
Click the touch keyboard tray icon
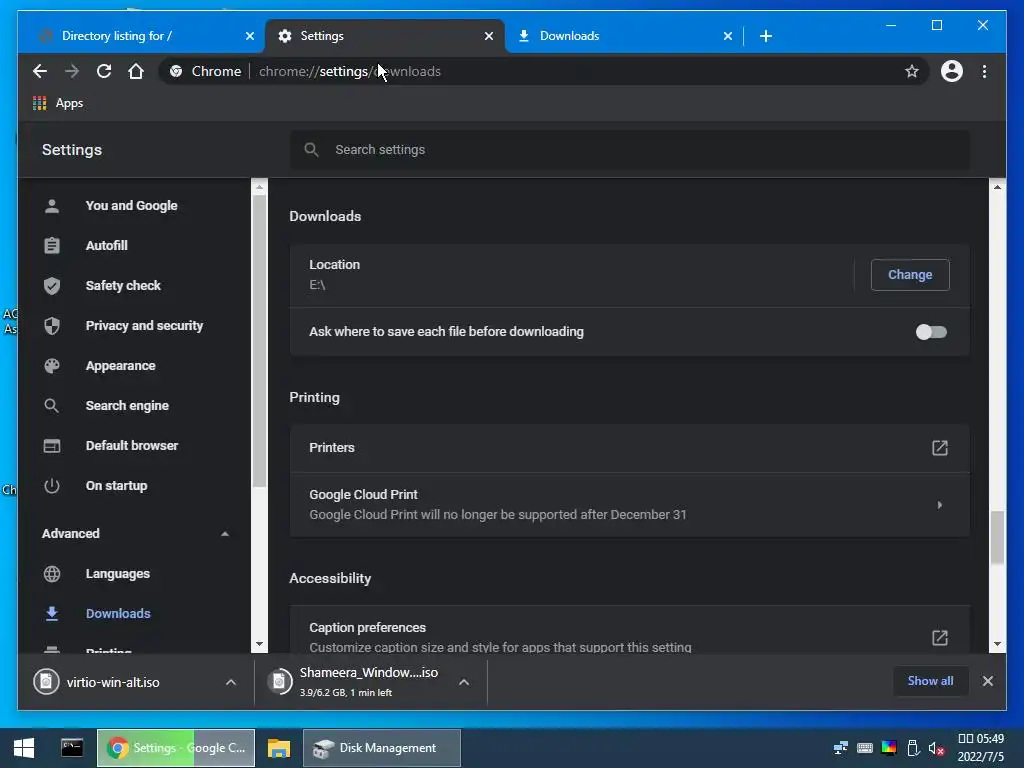click(865, 748)
